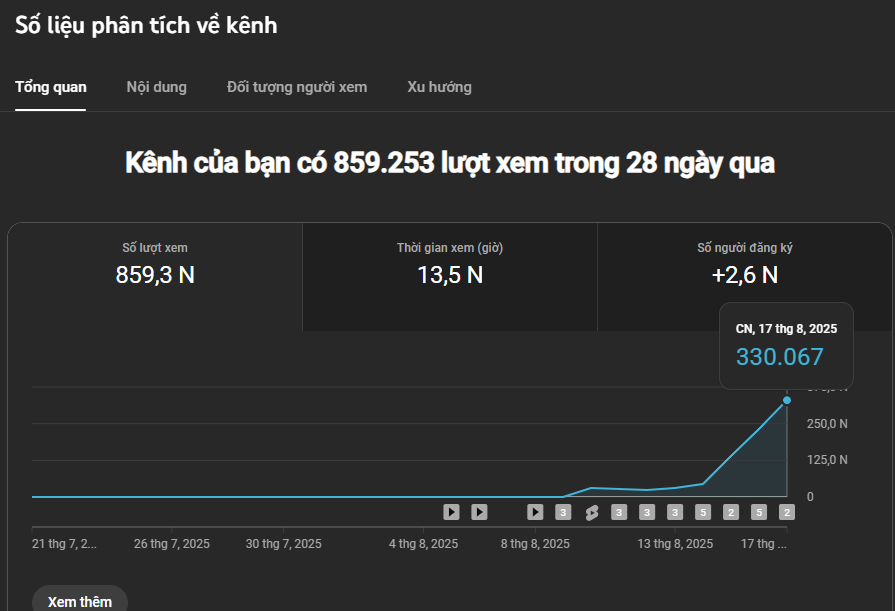Open the rightmost "2" videos marker

point(786,512)
